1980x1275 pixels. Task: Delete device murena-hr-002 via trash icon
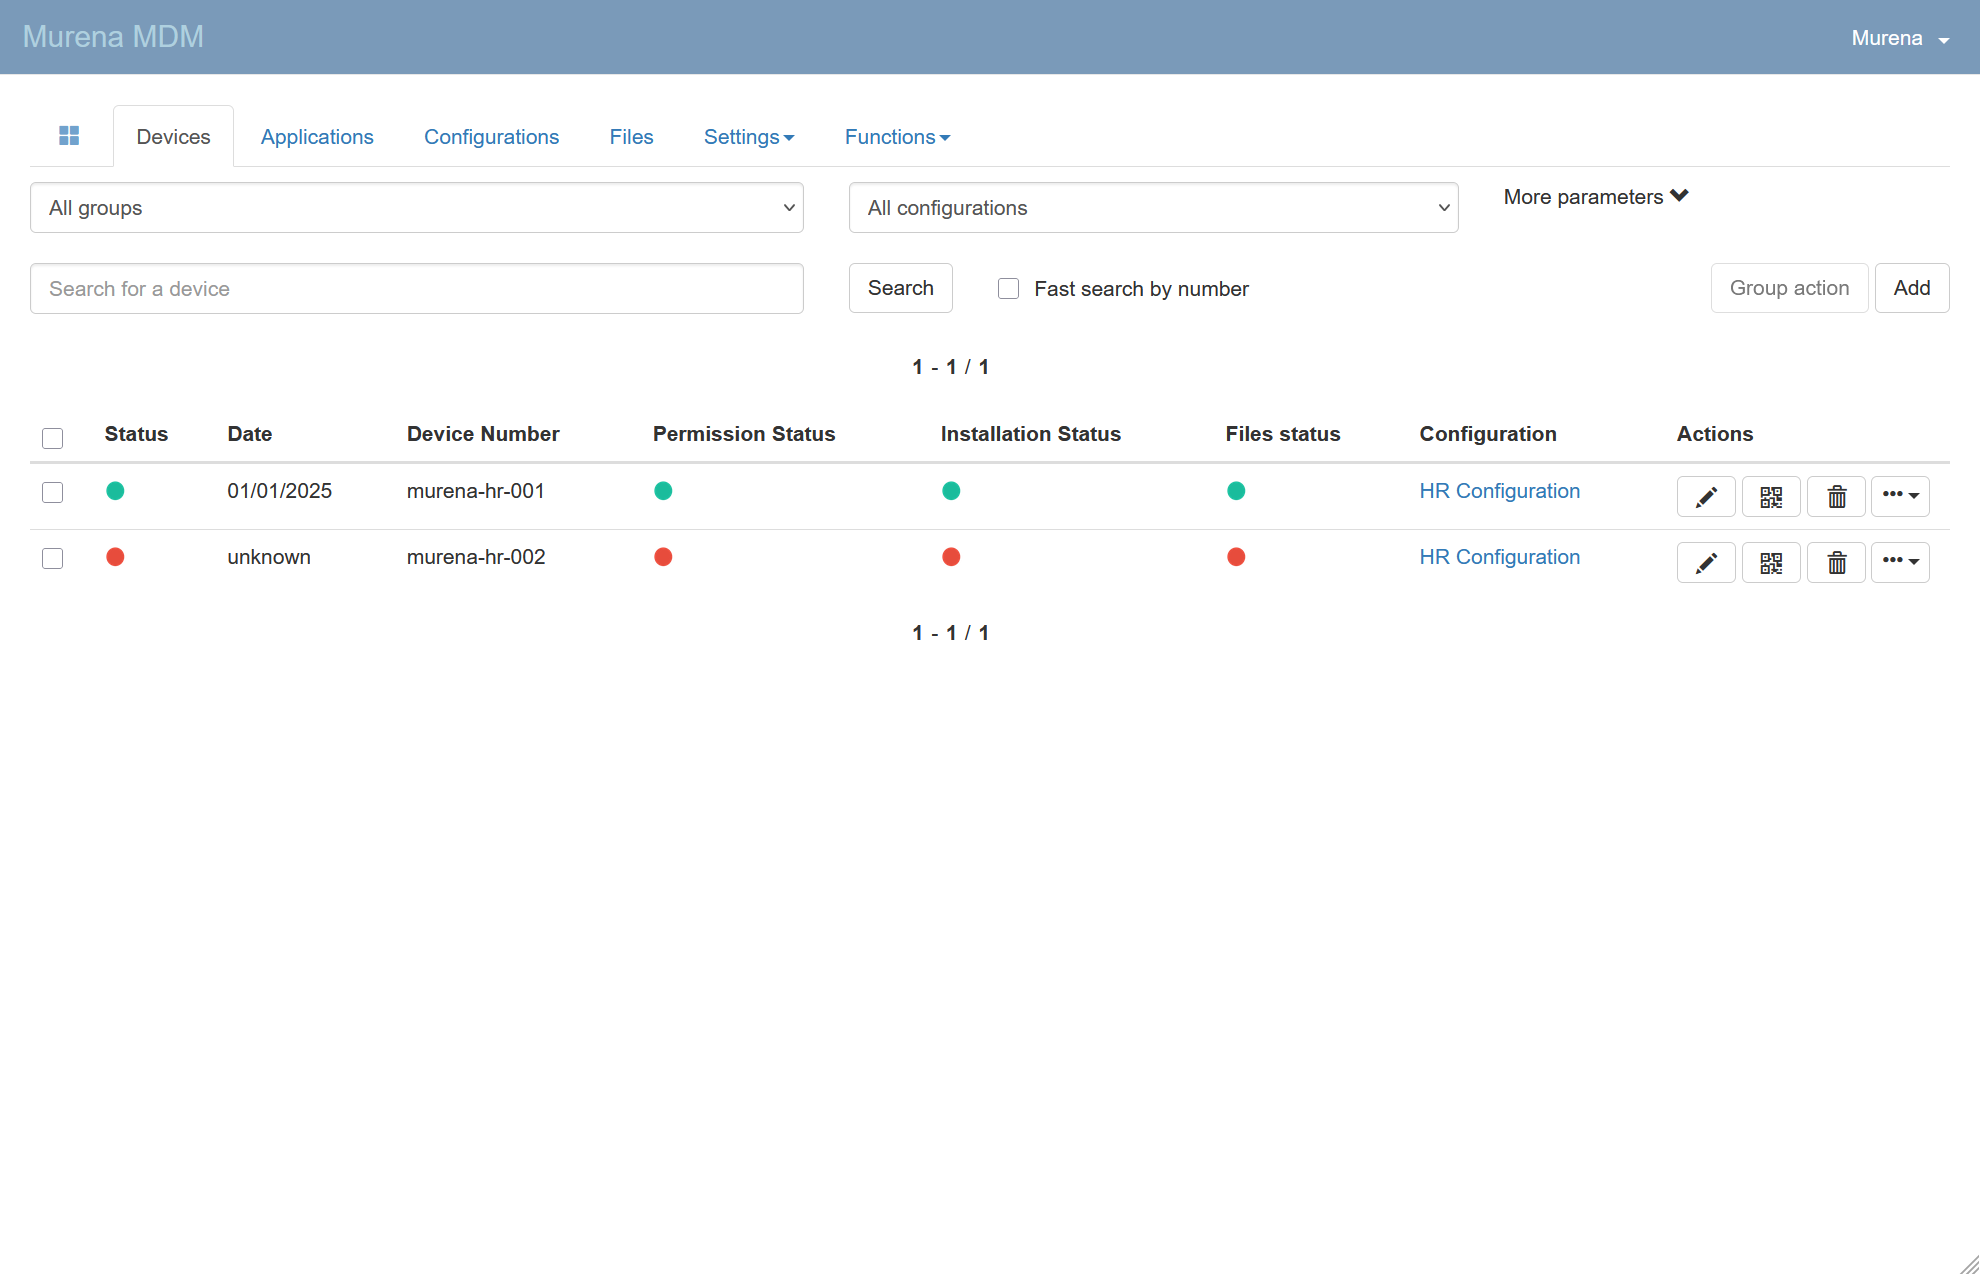click(1836, 563)
